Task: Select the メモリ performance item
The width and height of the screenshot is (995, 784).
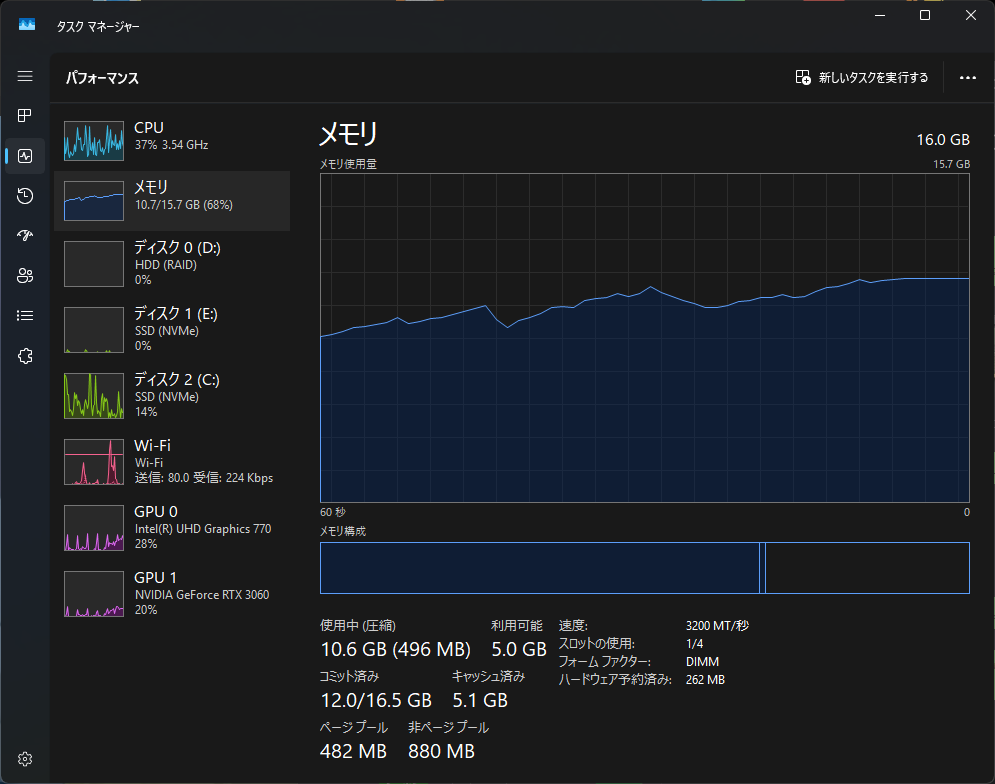Action: coord(172,200)
